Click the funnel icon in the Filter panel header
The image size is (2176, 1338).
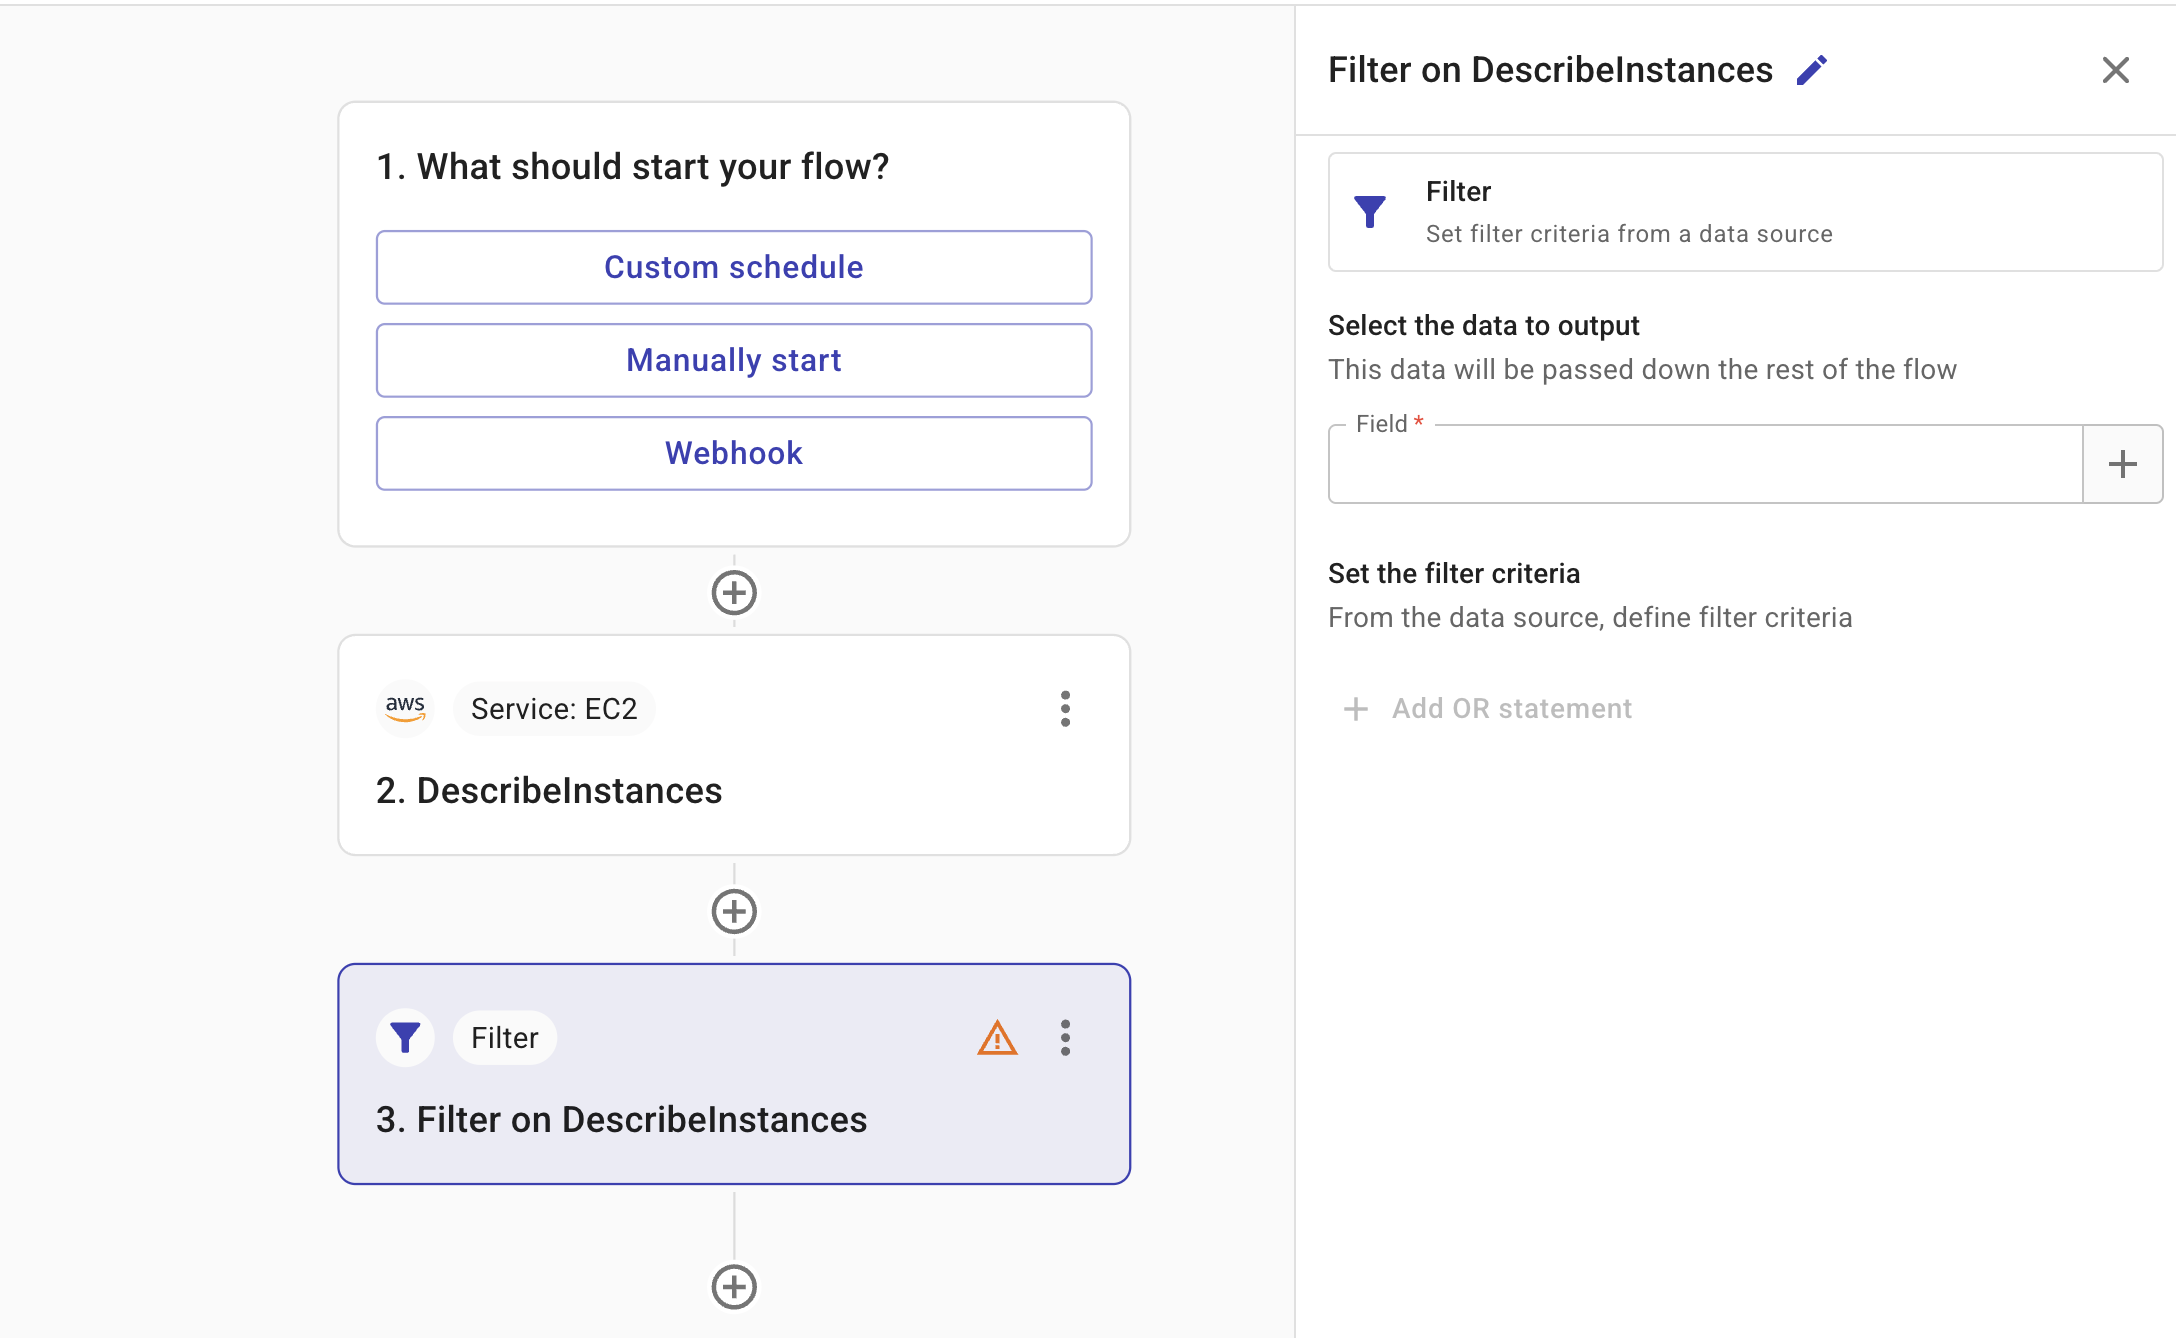click(x=1370, y=212)
